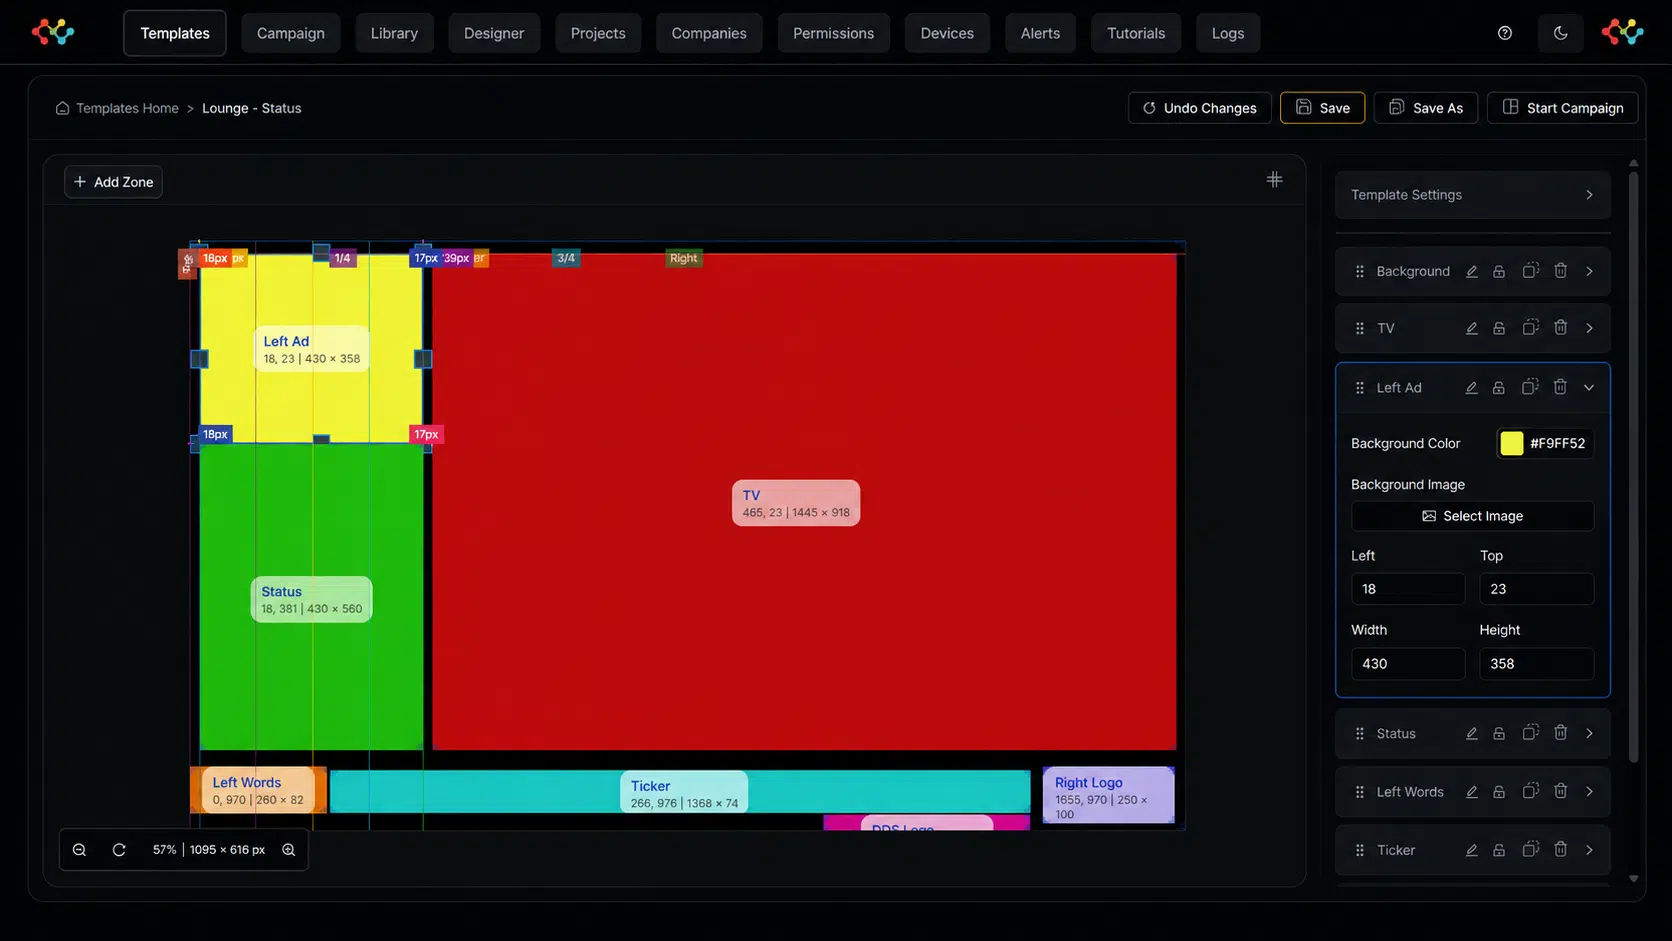Go to the Library tab
The height and width of the screenshot is (941, 1672).
coord(394,33)
